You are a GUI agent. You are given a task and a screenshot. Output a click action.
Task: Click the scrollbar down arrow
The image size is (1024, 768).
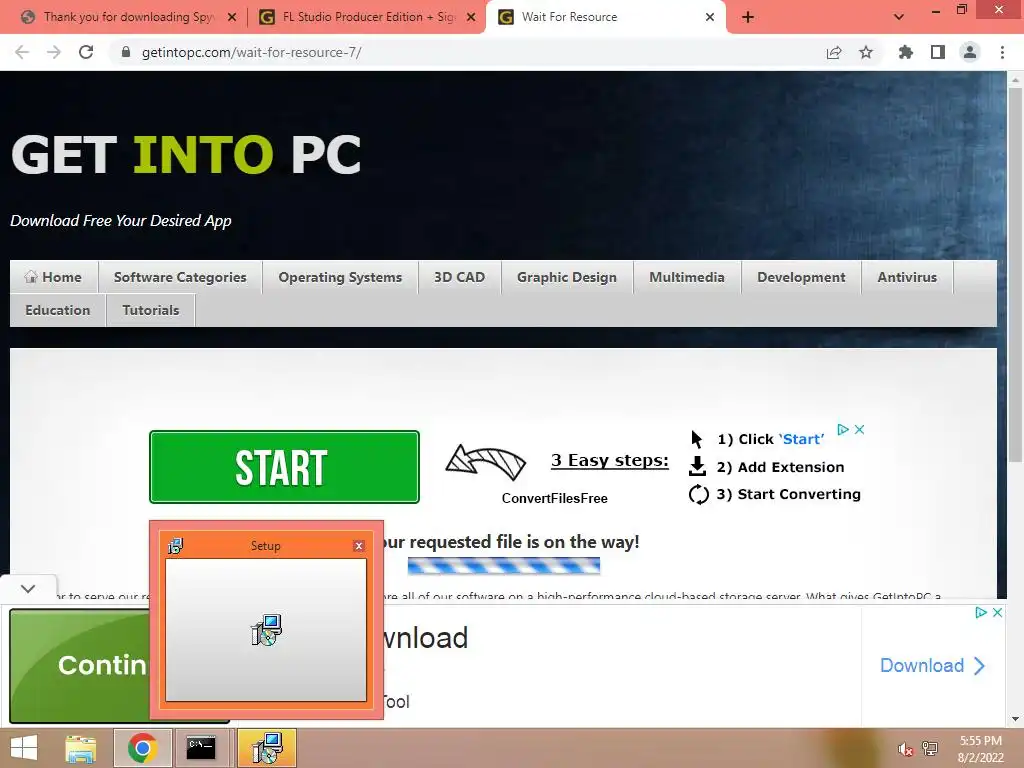click(x=1015, y=719)
